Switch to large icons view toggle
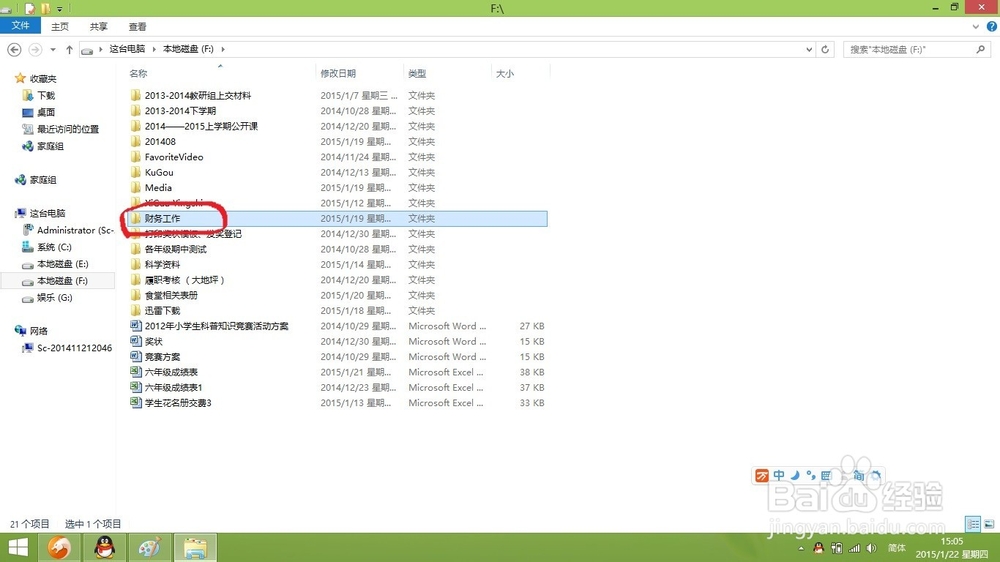Image resolution: width=1000 pixels, height=562 pixels. 989,524
